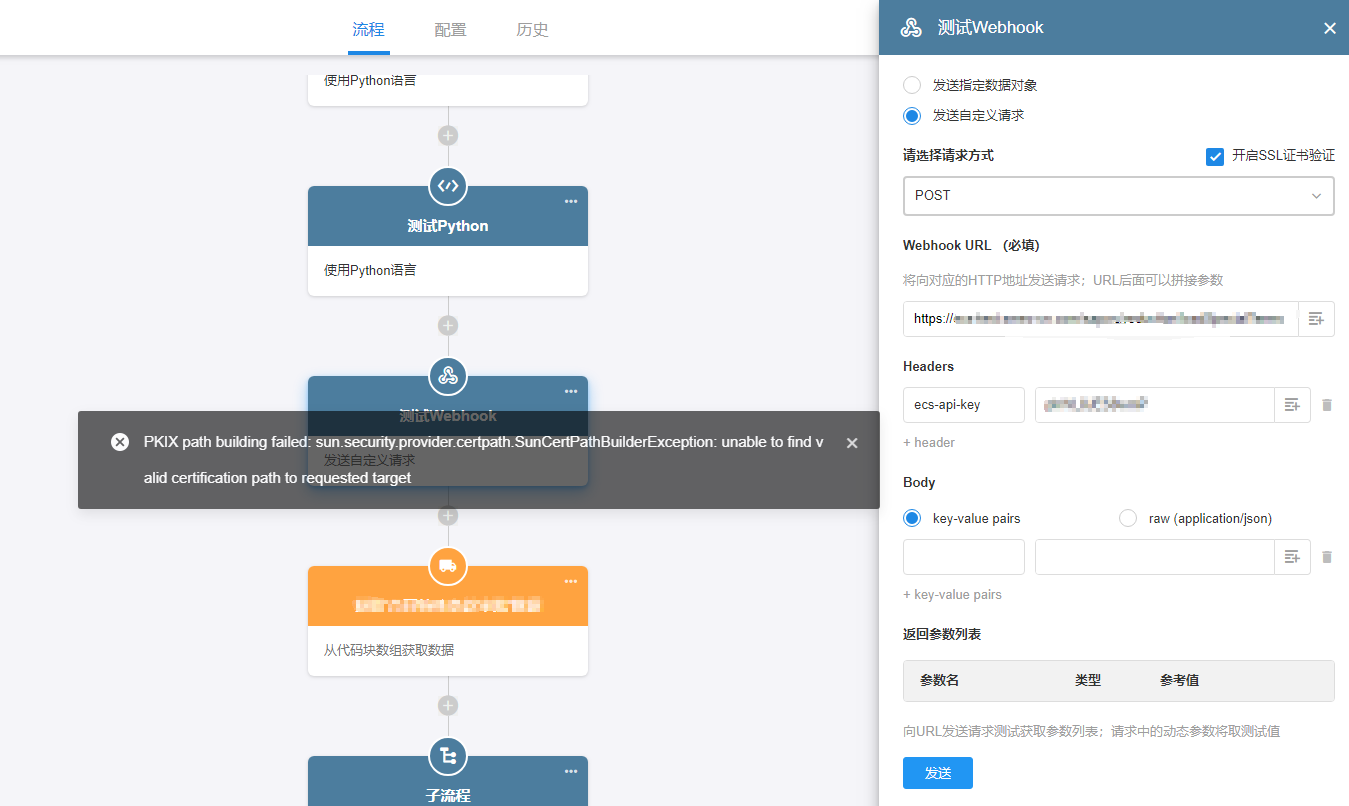Choose raw (application/json) body format
Image resolution: width=1349 pixels, height=806 pixels.
click(x=1128, y=518)
